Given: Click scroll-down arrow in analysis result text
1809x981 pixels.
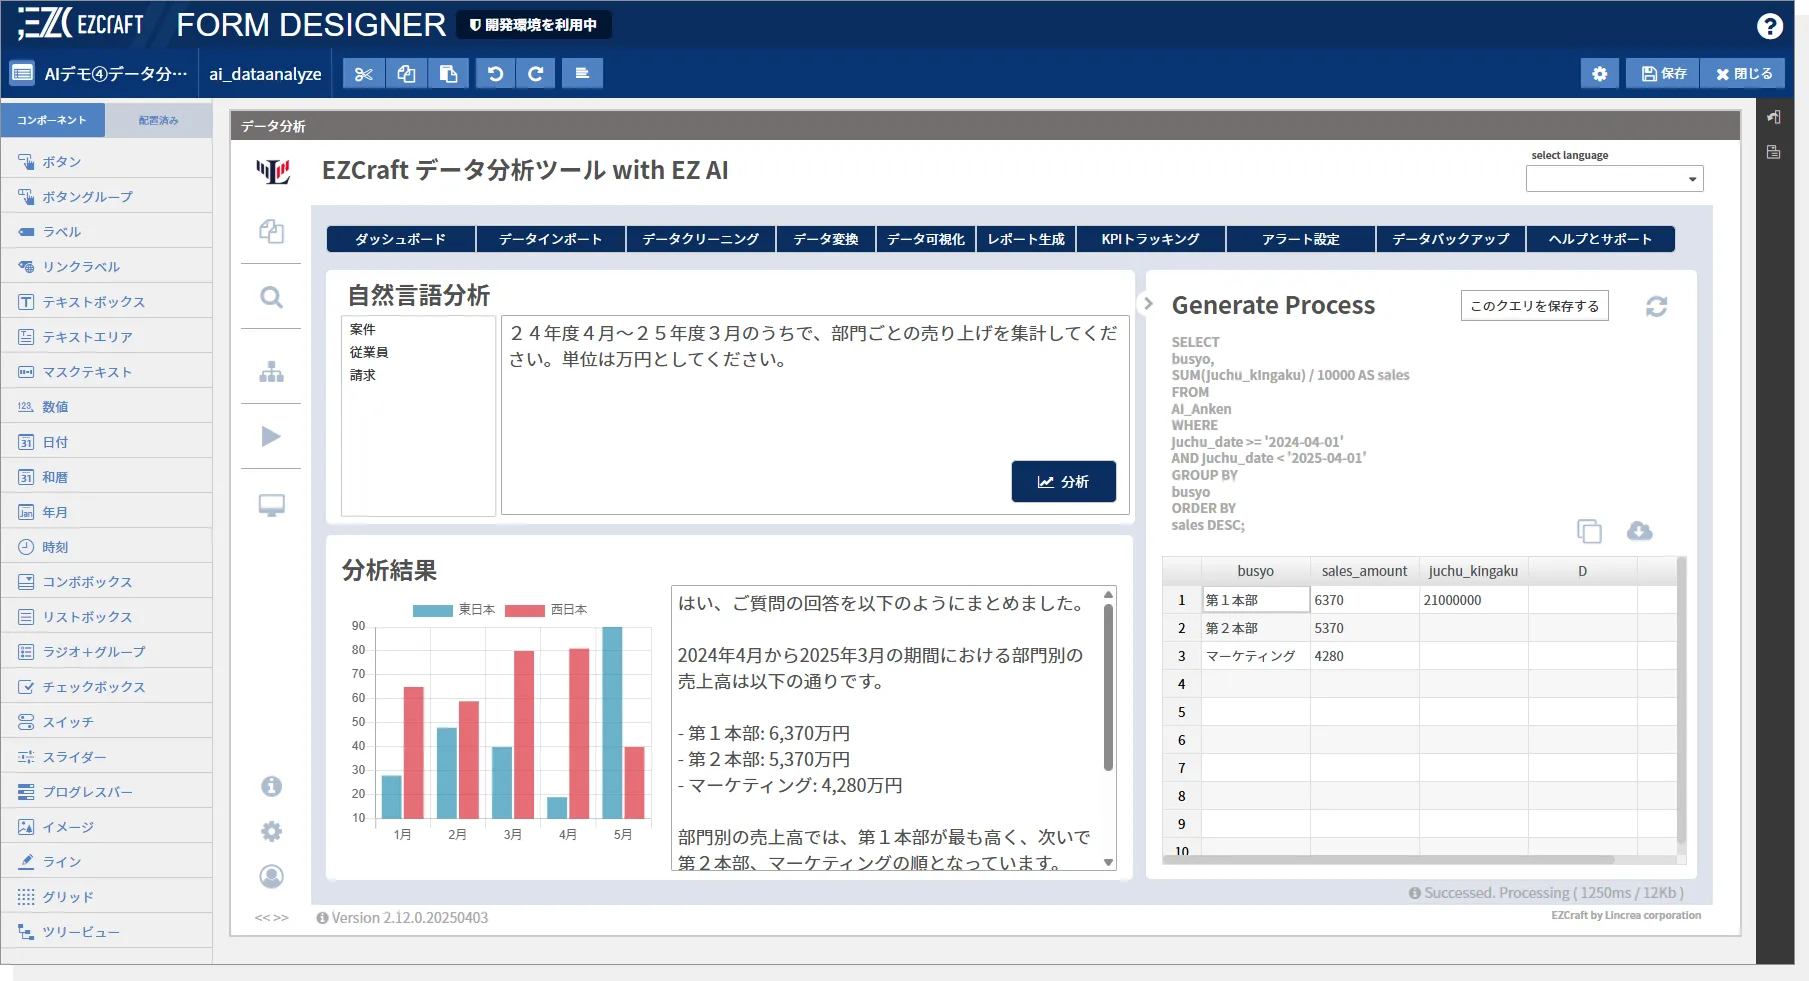Looking at the screenshot, I should pyautogui.click(x=1108, y=862).
